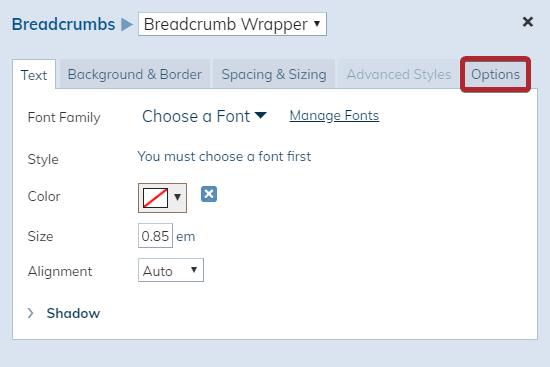Click the Shadow section label
This screenshot has width=550, height=367.
click(x=73, y=313)
